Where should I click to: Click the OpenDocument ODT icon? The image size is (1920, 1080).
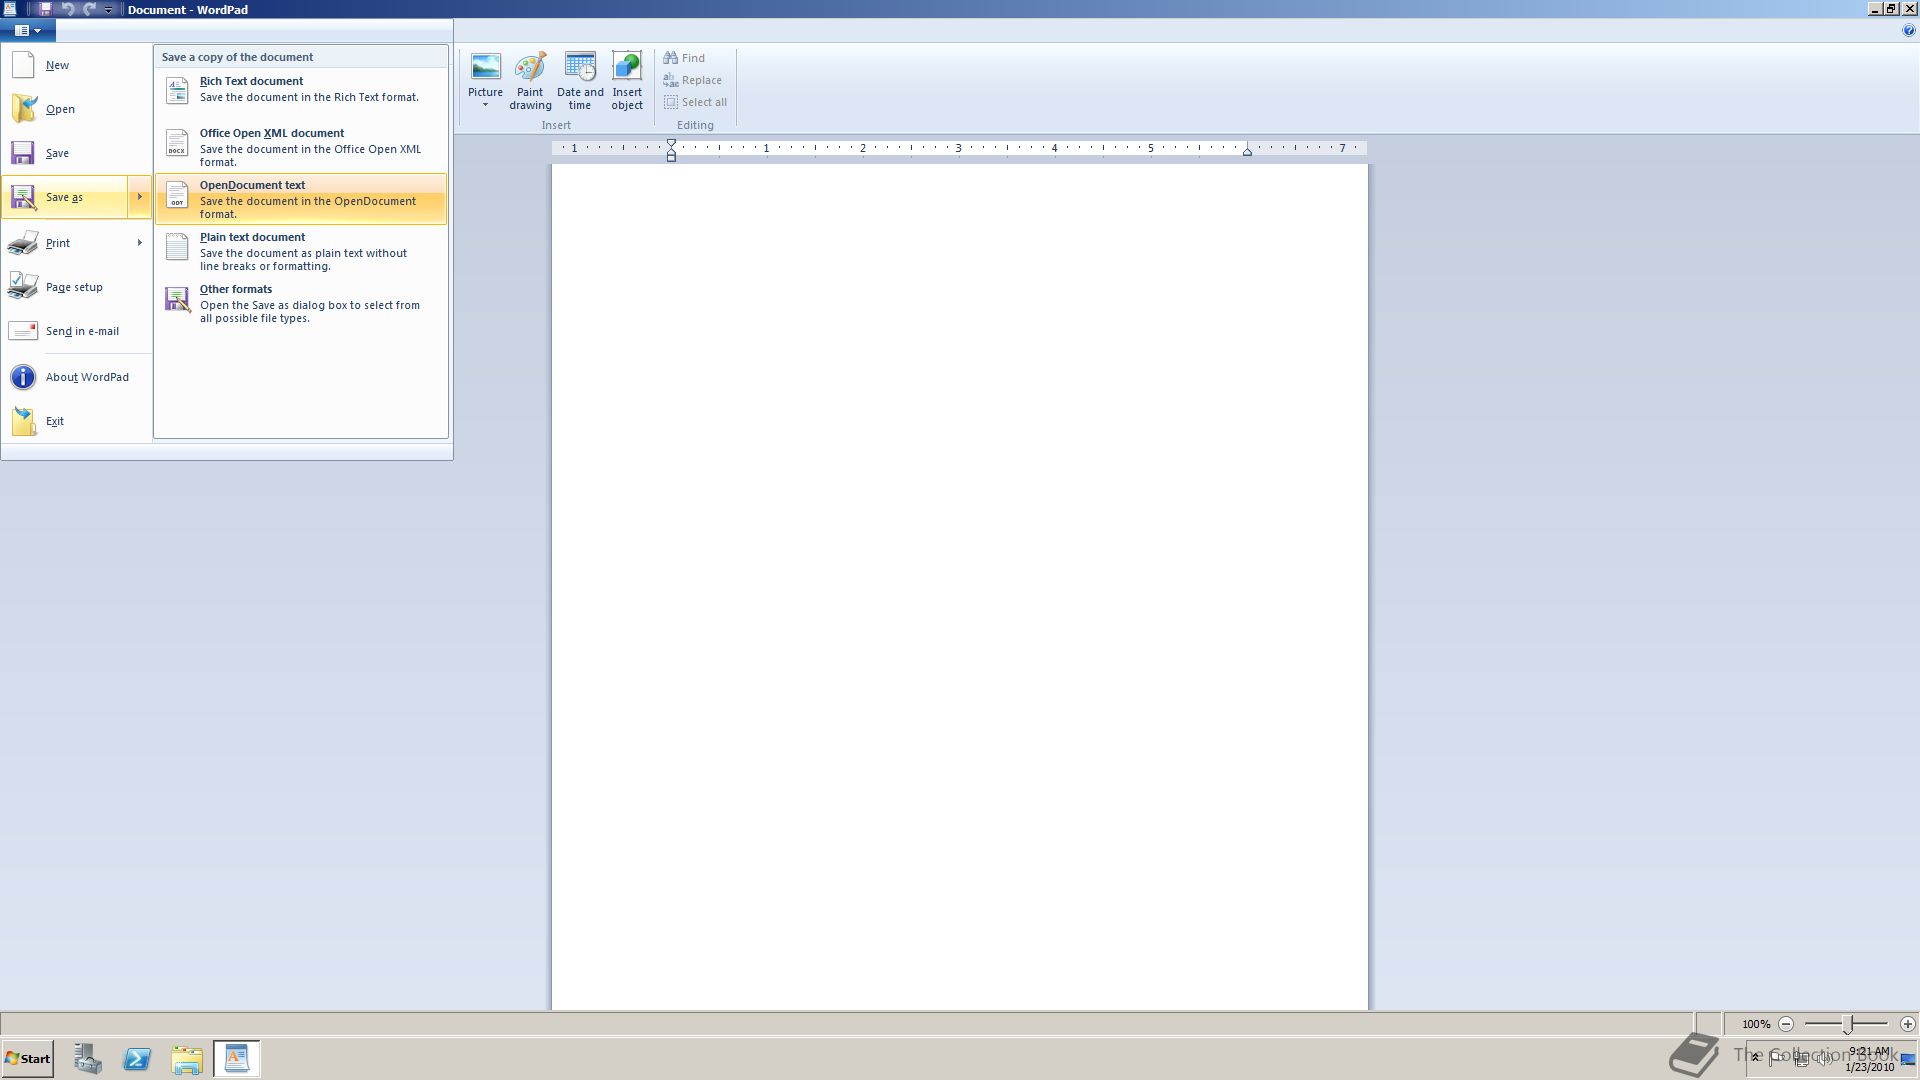point(177,195)
